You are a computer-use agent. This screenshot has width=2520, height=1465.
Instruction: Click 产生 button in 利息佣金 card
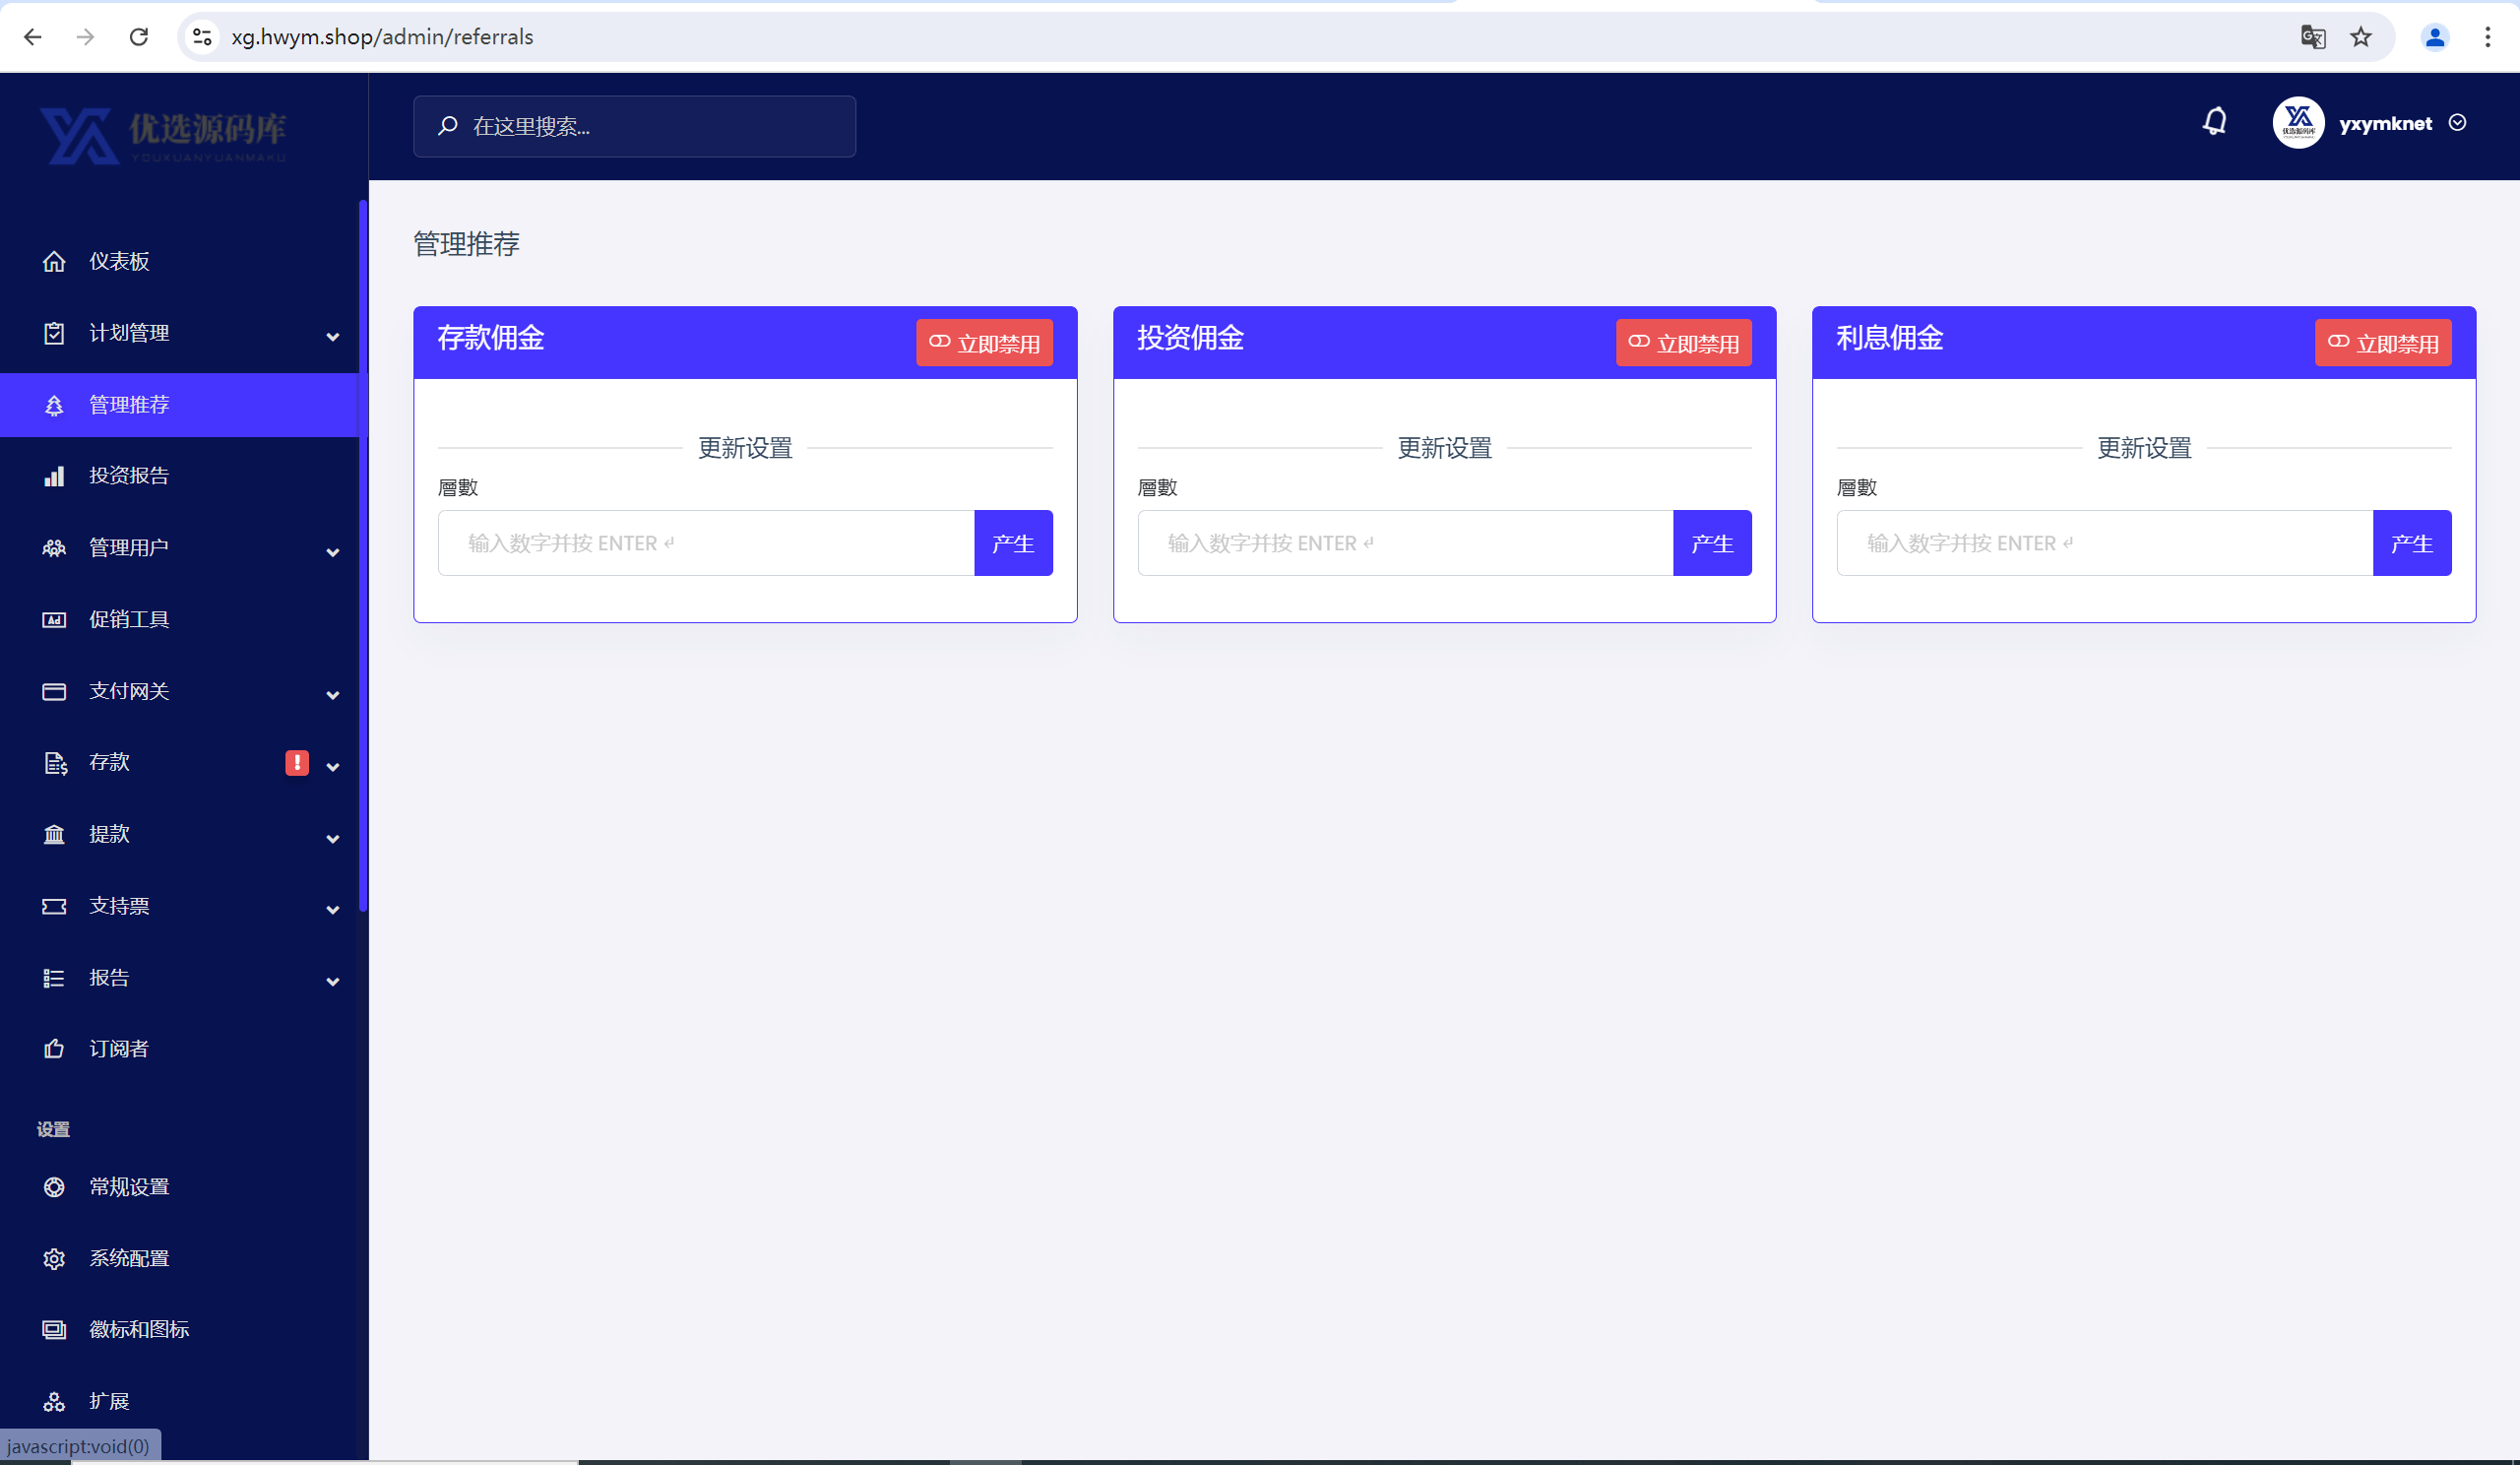point(2412,543)
